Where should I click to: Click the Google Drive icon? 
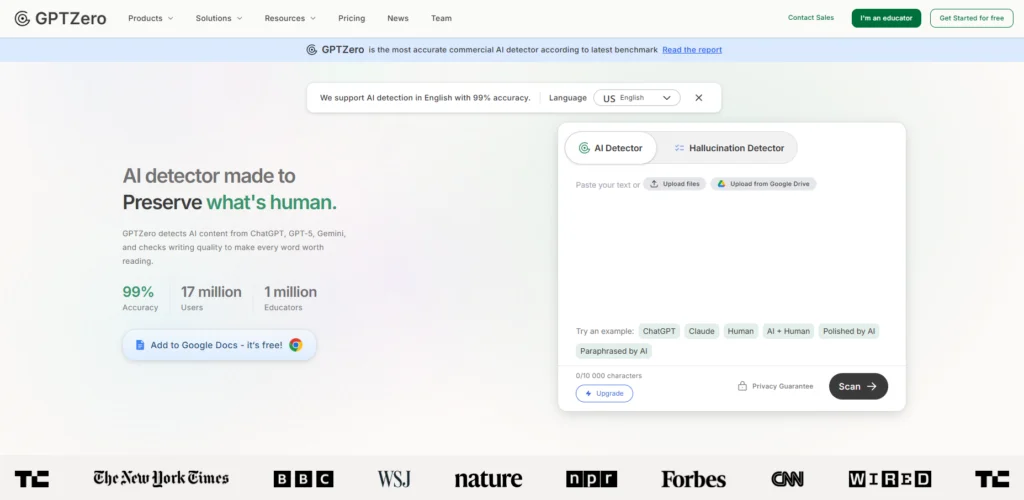pos(722,184)
